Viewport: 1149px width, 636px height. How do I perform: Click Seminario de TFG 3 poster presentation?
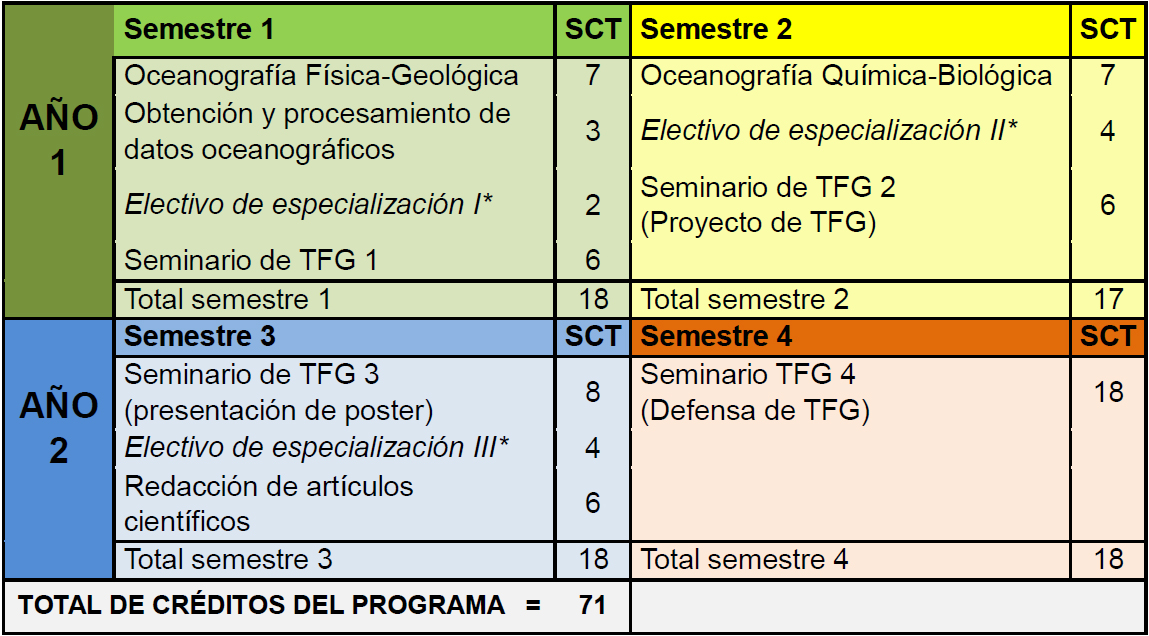278,393
